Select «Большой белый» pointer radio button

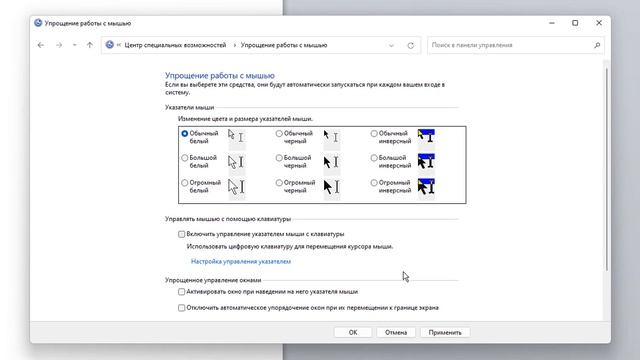coord(184,158)
